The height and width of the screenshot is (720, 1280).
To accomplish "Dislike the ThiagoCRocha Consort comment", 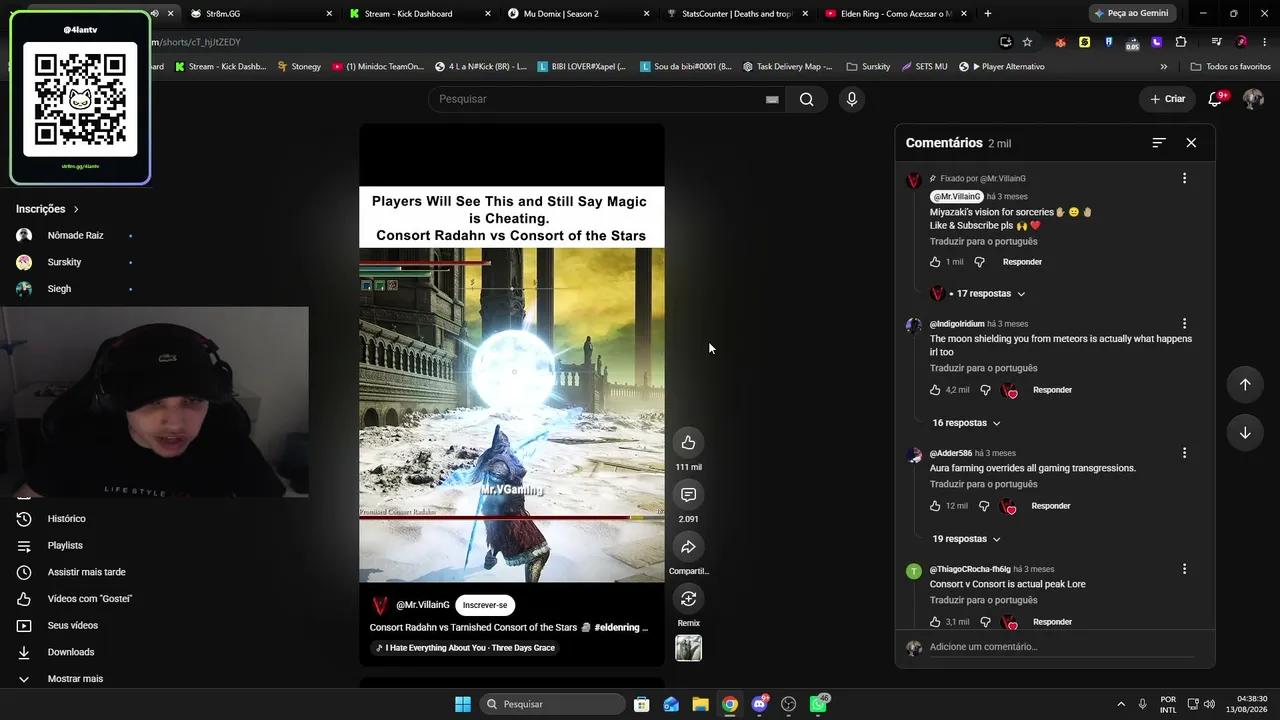I will point(985,622).
